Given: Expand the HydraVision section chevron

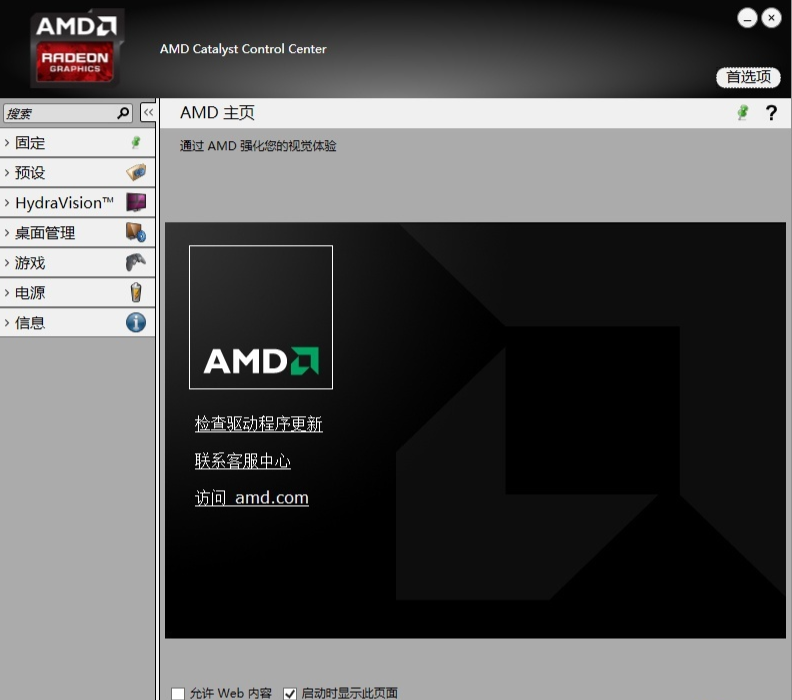Looking at the screenshot, I should click(7, 203).
